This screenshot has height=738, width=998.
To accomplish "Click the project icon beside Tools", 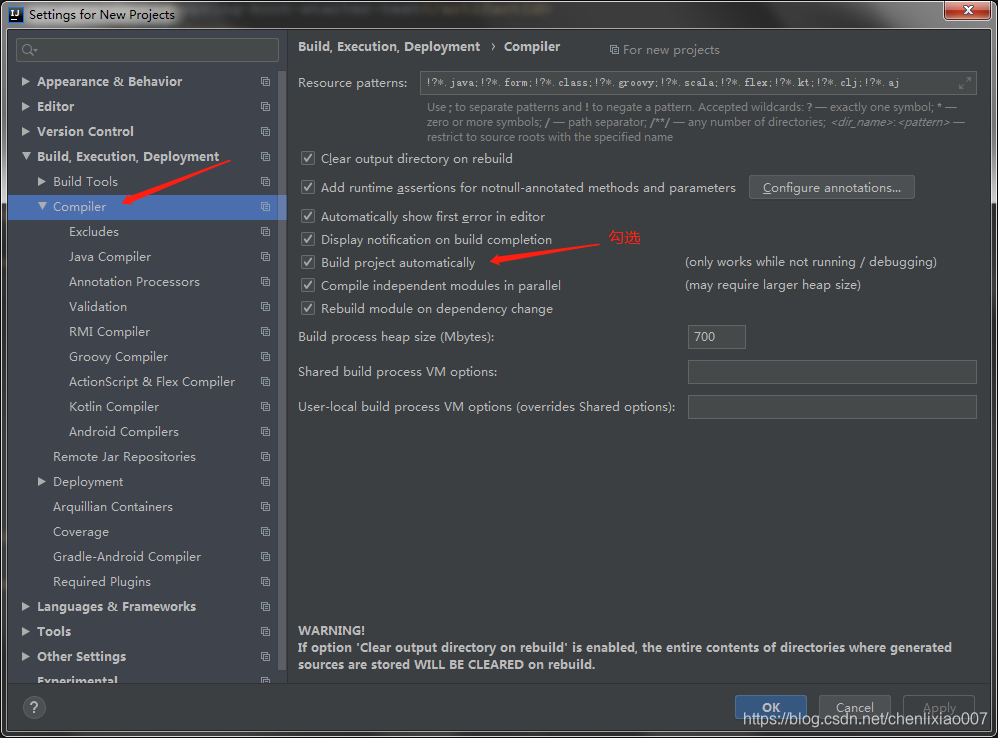I will [265, 632].
